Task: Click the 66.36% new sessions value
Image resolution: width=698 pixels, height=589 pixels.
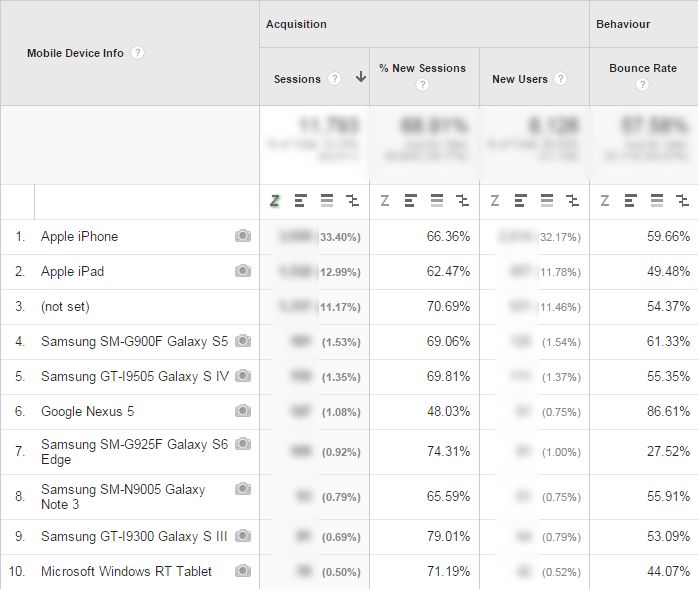Action: [x=448, y=236]
